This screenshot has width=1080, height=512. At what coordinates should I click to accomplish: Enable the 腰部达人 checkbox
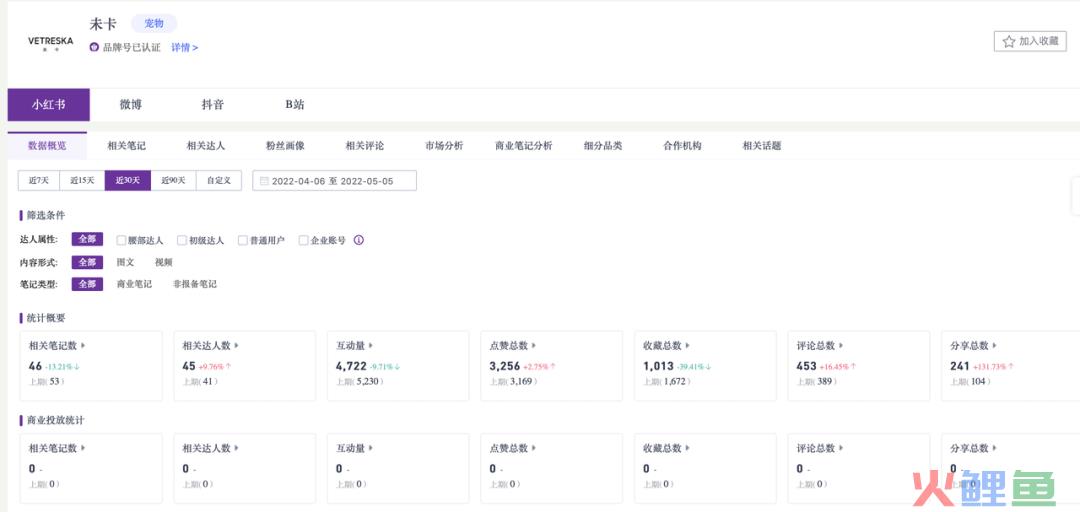point(121,240)
